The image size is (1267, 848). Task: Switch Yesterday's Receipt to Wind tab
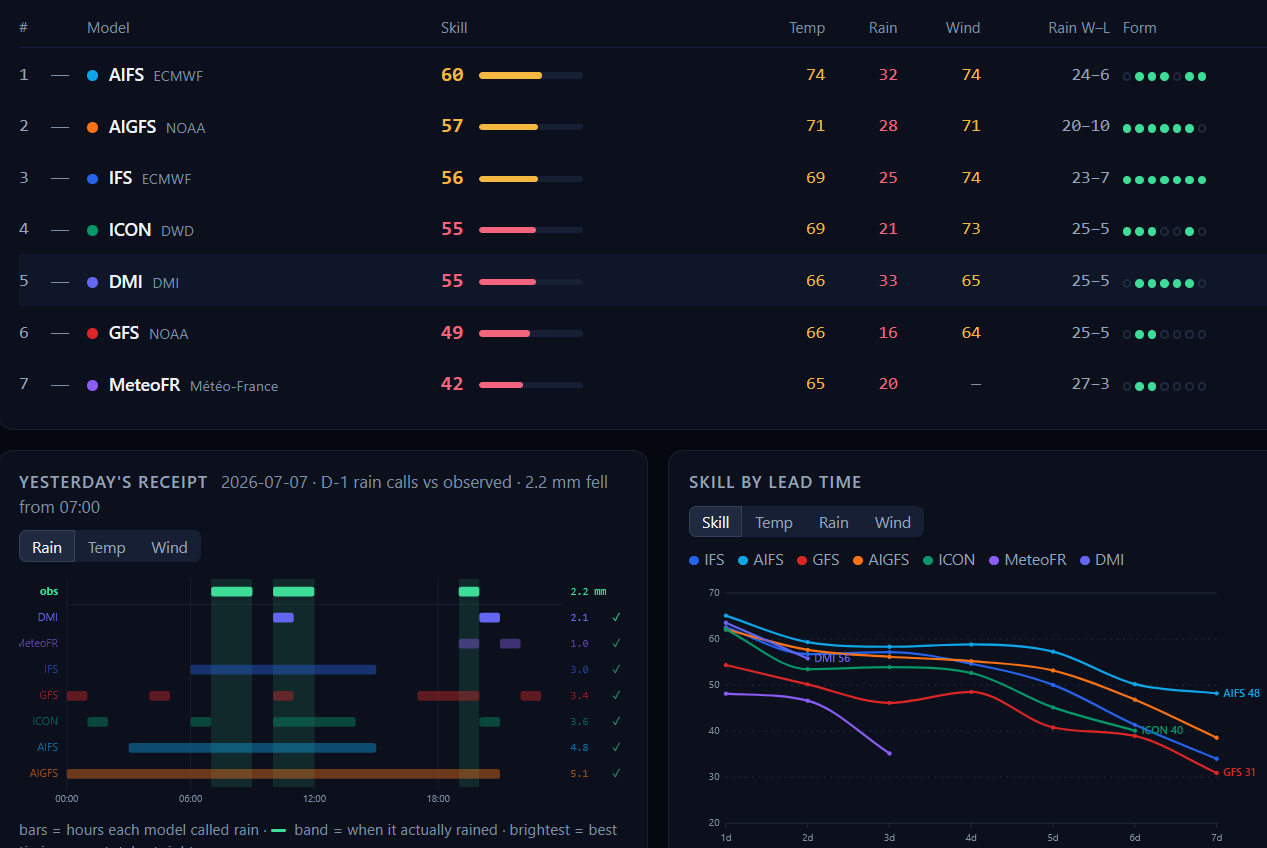pyautogui.click(x=169, y=547)
